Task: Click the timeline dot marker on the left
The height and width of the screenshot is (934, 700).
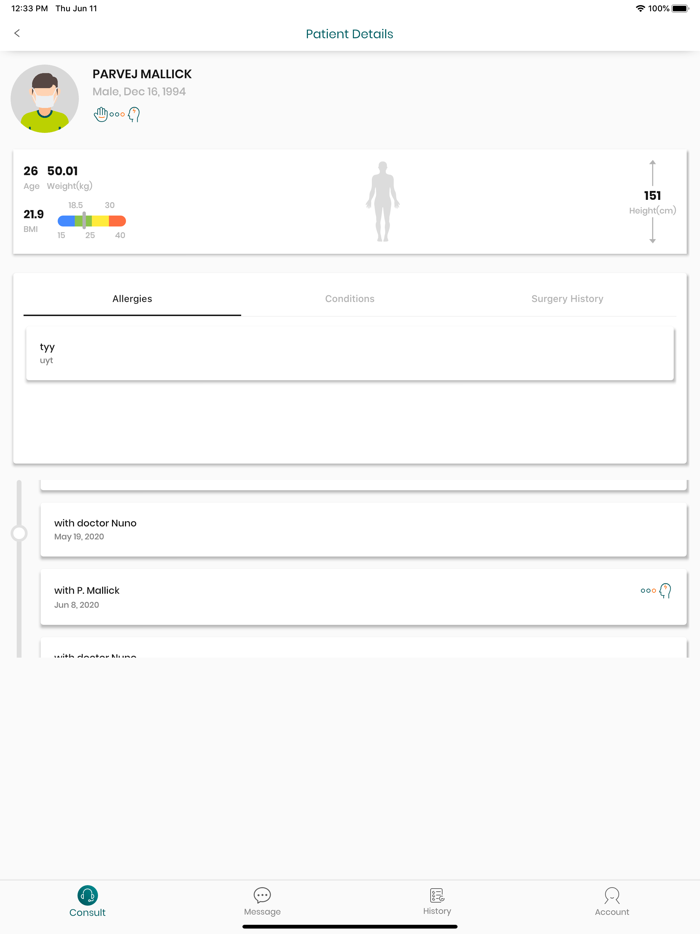Action: 17,531
